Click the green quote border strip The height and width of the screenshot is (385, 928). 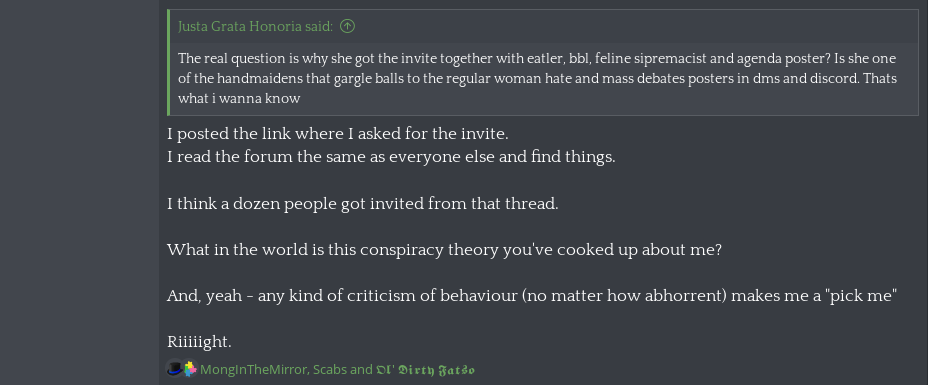(x=169, y=62)
